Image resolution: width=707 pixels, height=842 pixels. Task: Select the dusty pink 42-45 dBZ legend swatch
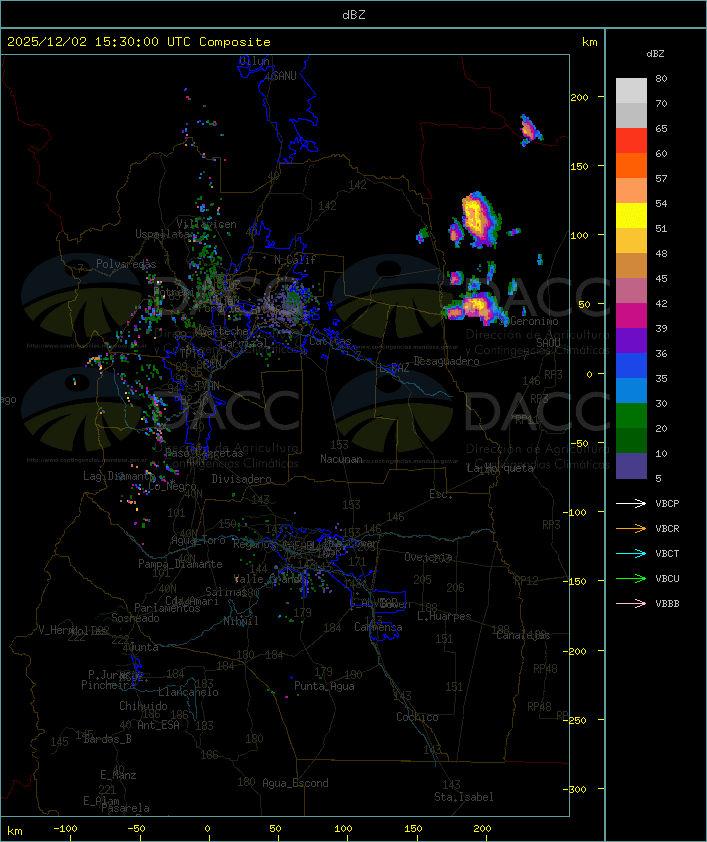tap(631, 291)
